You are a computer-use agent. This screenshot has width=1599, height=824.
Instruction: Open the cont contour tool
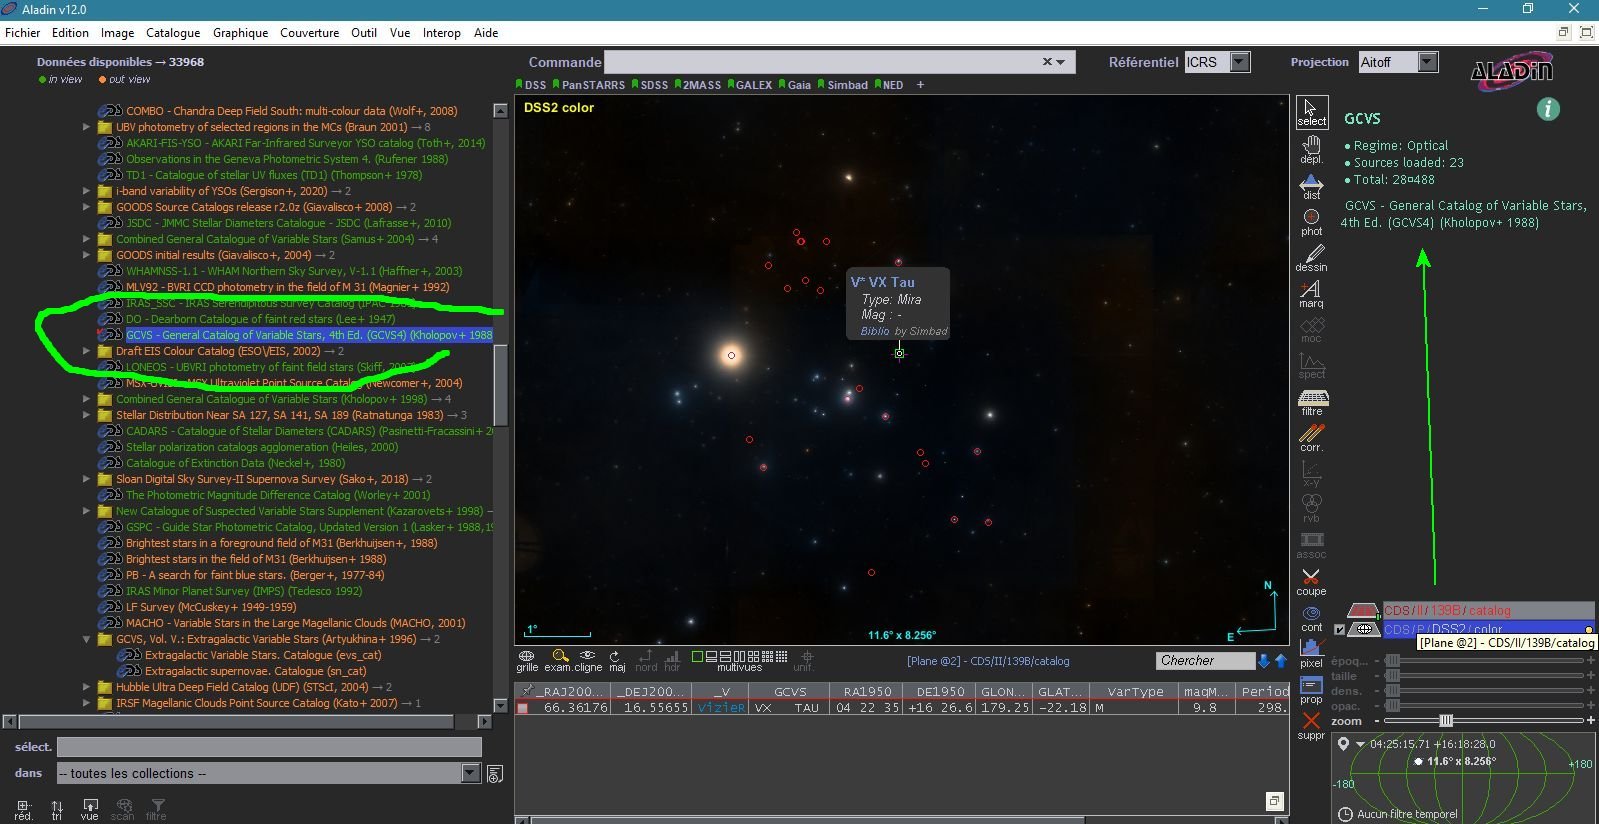pos(1311,618)
